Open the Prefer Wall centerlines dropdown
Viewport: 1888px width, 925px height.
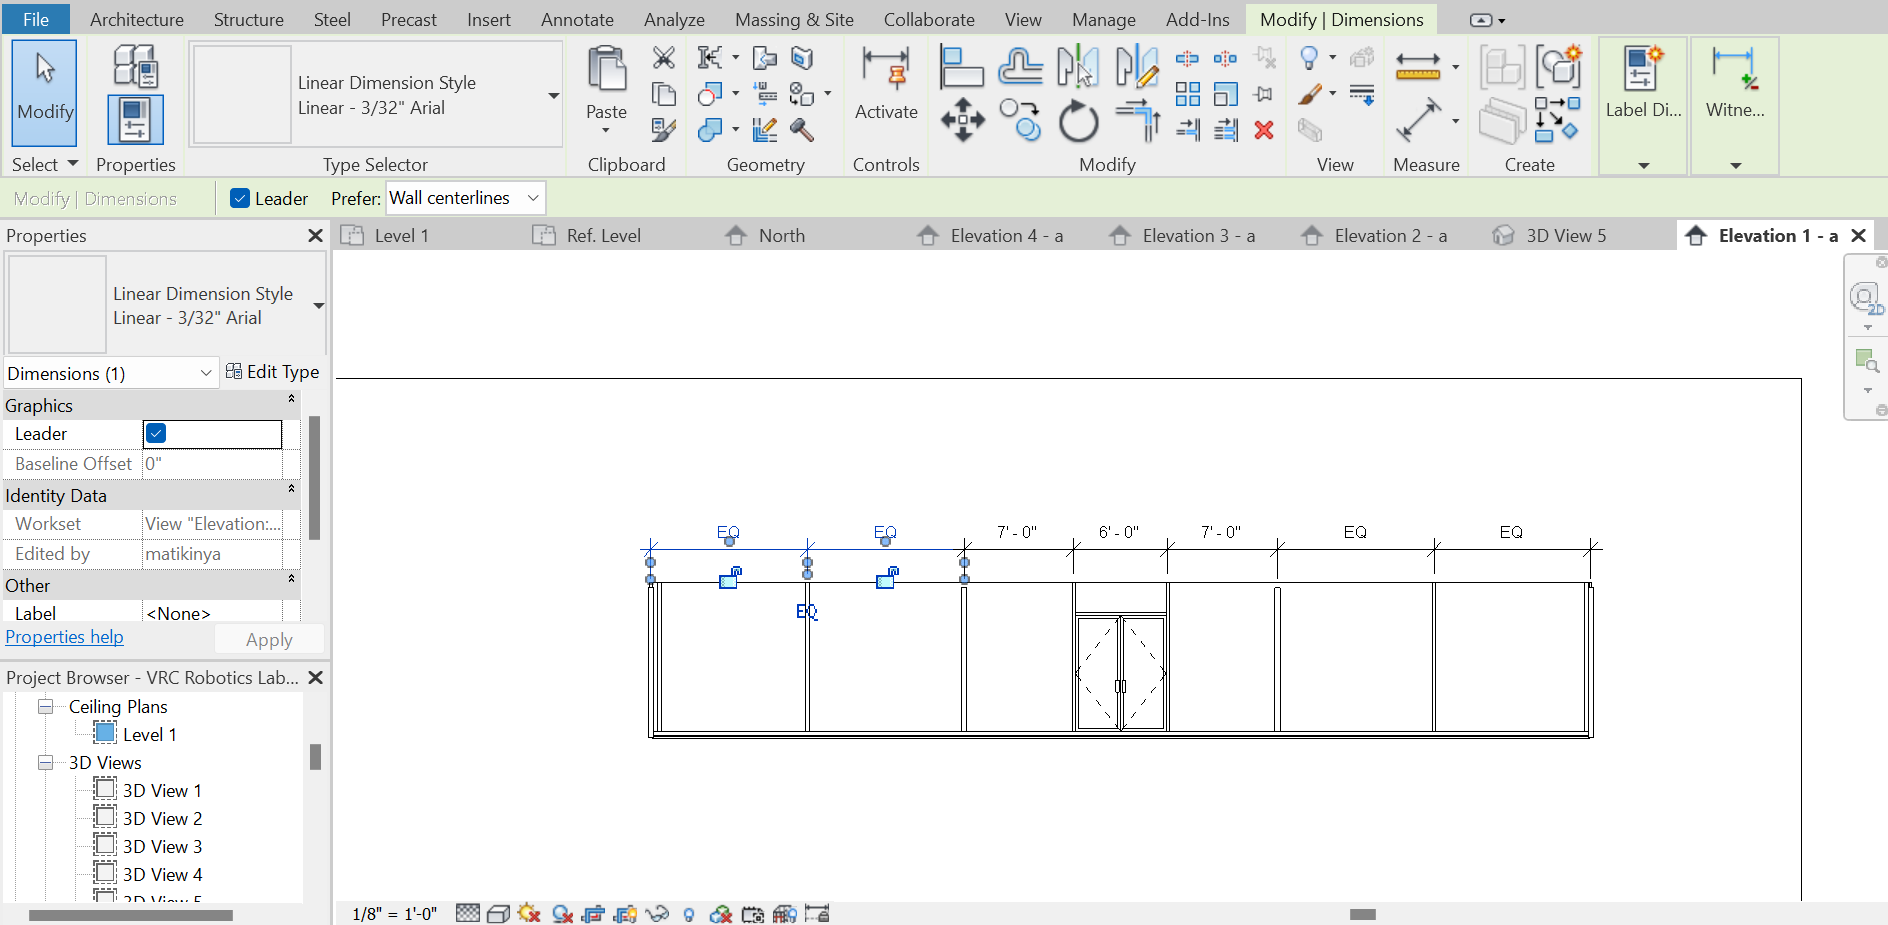(531, 198)
